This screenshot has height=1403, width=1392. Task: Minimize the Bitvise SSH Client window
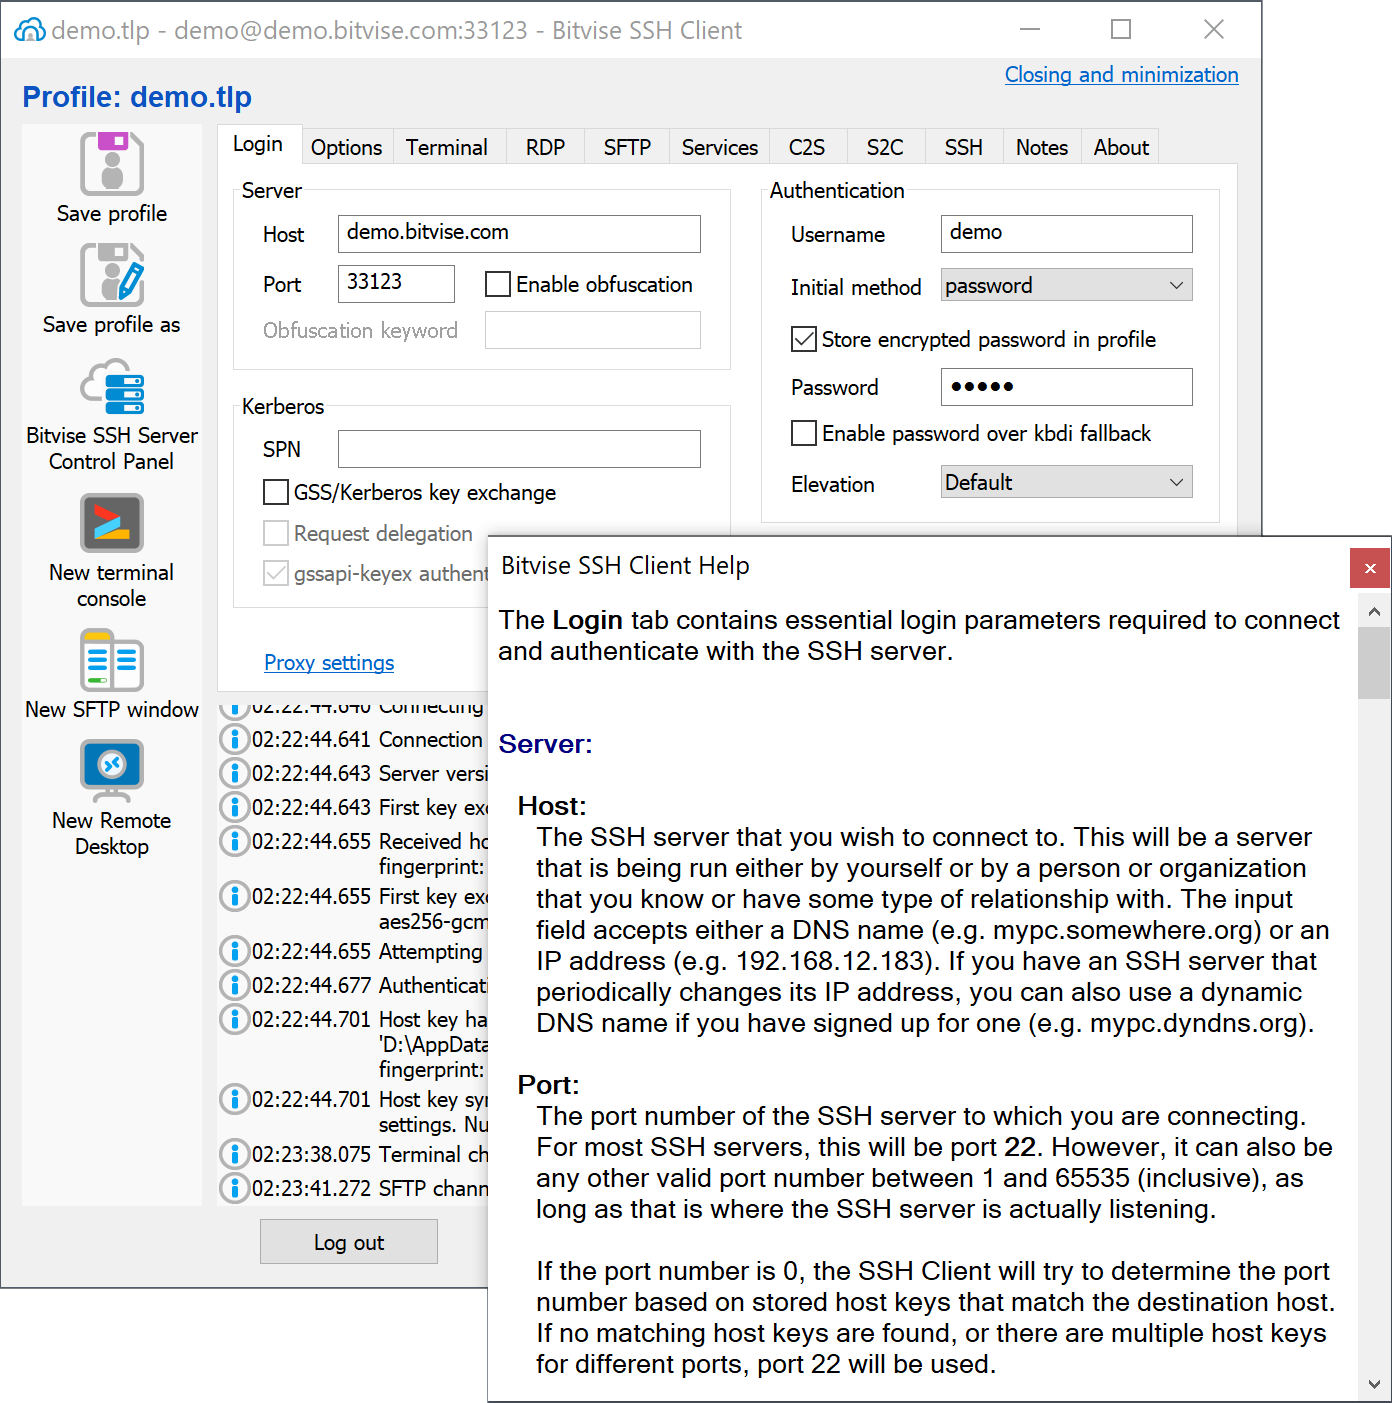point(1030,30)
